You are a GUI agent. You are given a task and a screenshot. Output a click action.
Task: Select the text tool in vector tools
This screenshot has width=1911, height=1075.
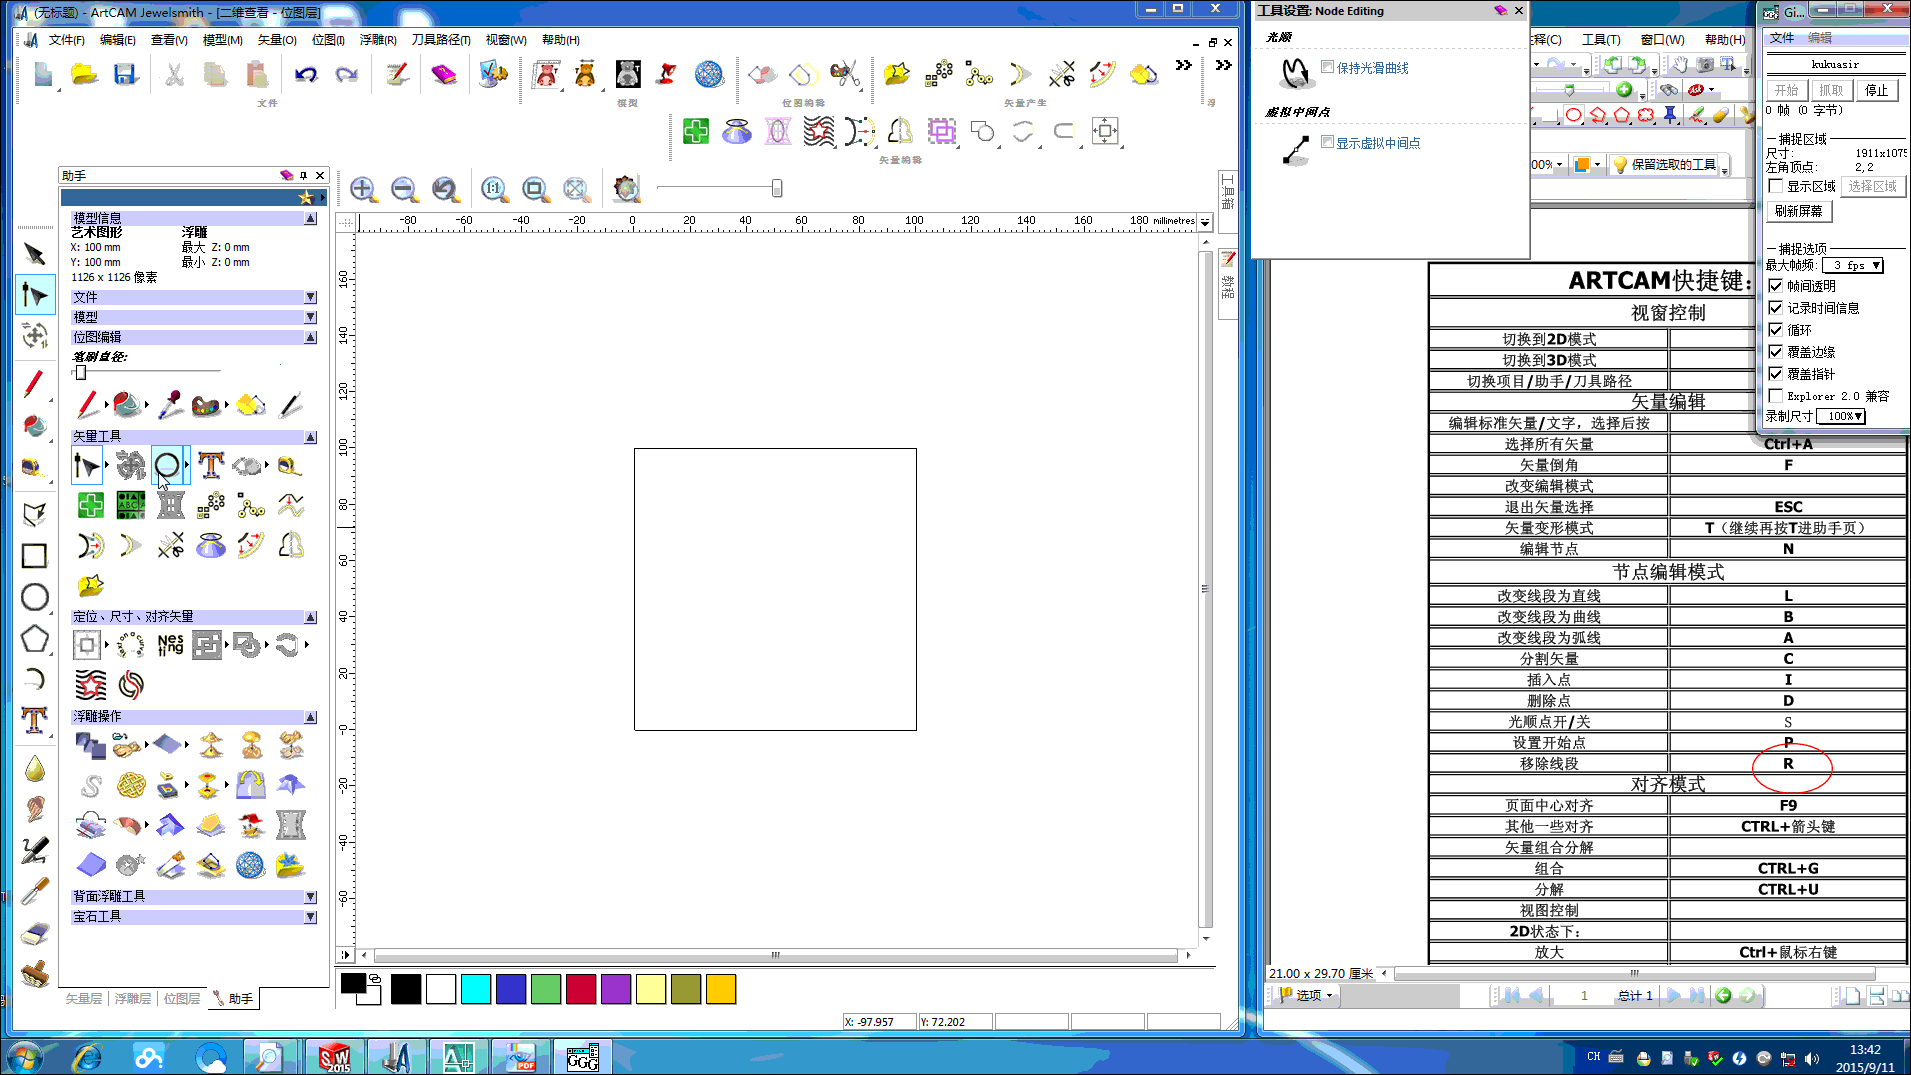click(x=210, y=465)
